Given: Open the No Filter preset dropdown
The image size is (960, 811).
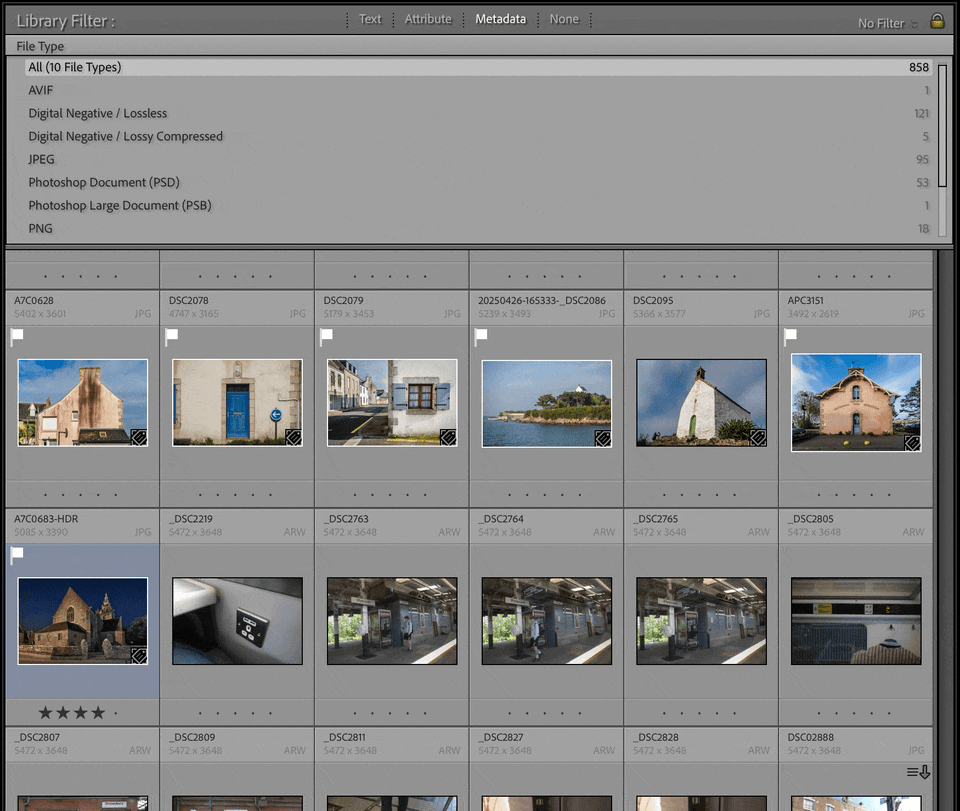Looking at the screenshot, I should [x=888, y=23].
